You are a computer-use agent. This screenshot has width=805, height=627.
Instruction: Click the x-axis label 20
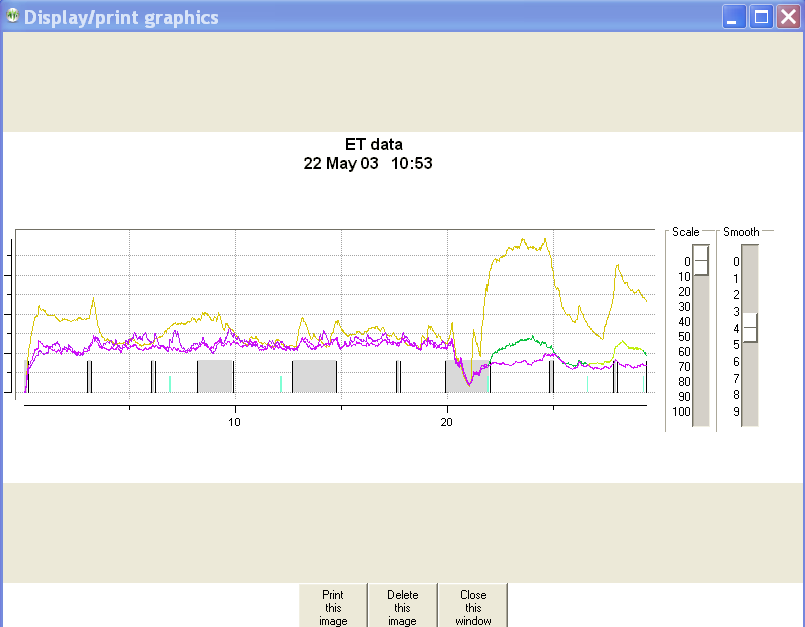coord(446,422)
